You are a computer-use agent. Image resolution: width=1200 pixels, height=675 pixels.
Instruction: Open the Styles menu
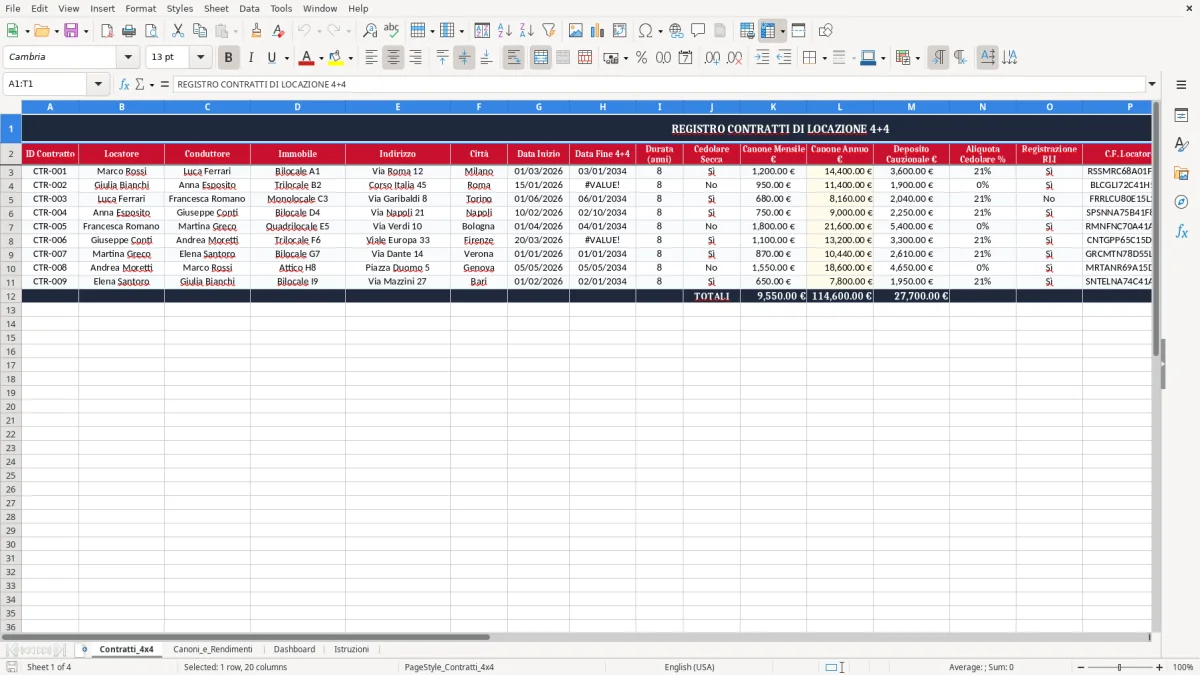coord(180,8)
